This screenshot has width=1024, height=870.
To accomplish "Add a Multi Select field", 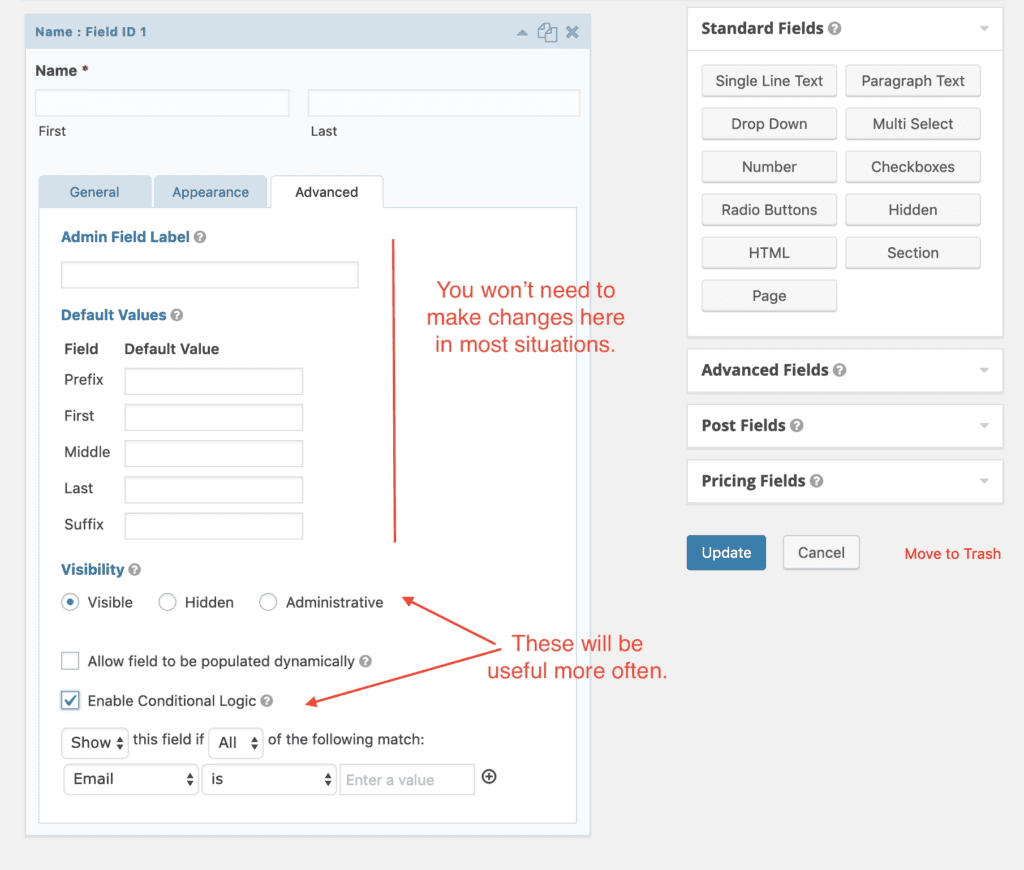I will [913, 124].
